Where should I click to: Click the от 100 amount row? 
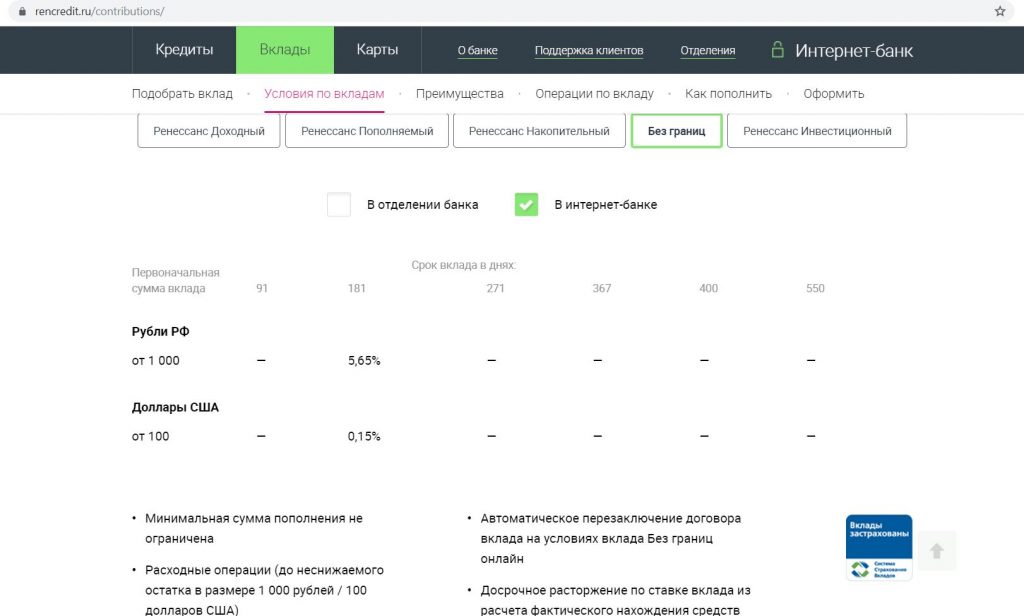point(150,436)
